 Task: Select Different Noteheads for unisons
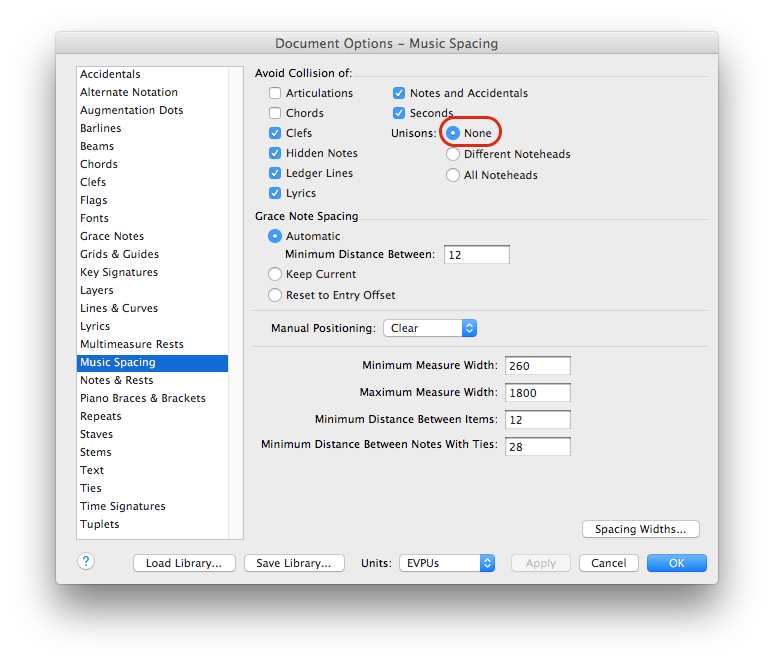coord(453,155)
